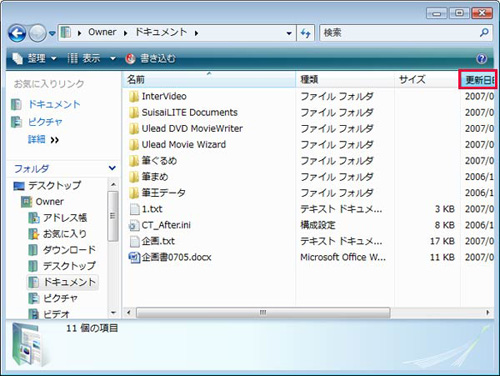This screenshot has width=500, height=376.
Task: Sort by サイズ column header
Action: pos(428,79)
